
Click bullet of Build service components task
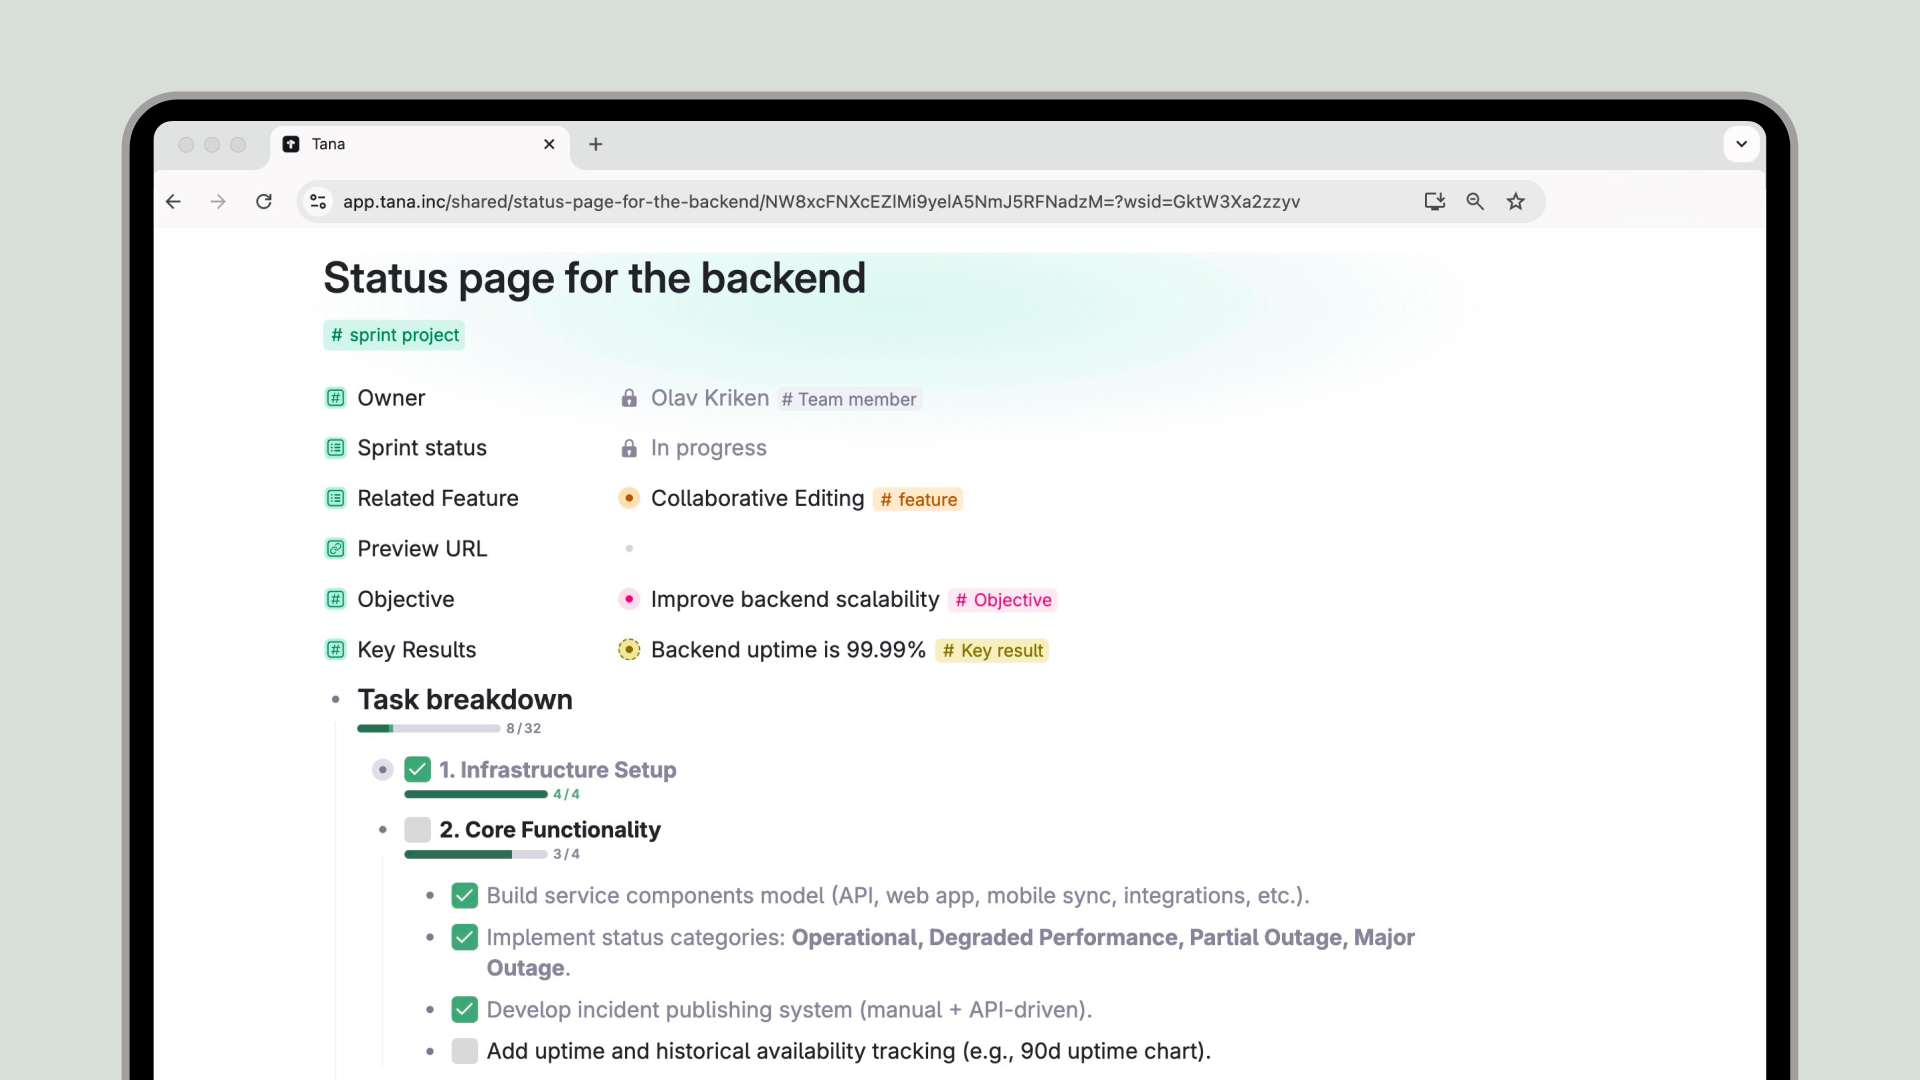click(x=430, y=895)
